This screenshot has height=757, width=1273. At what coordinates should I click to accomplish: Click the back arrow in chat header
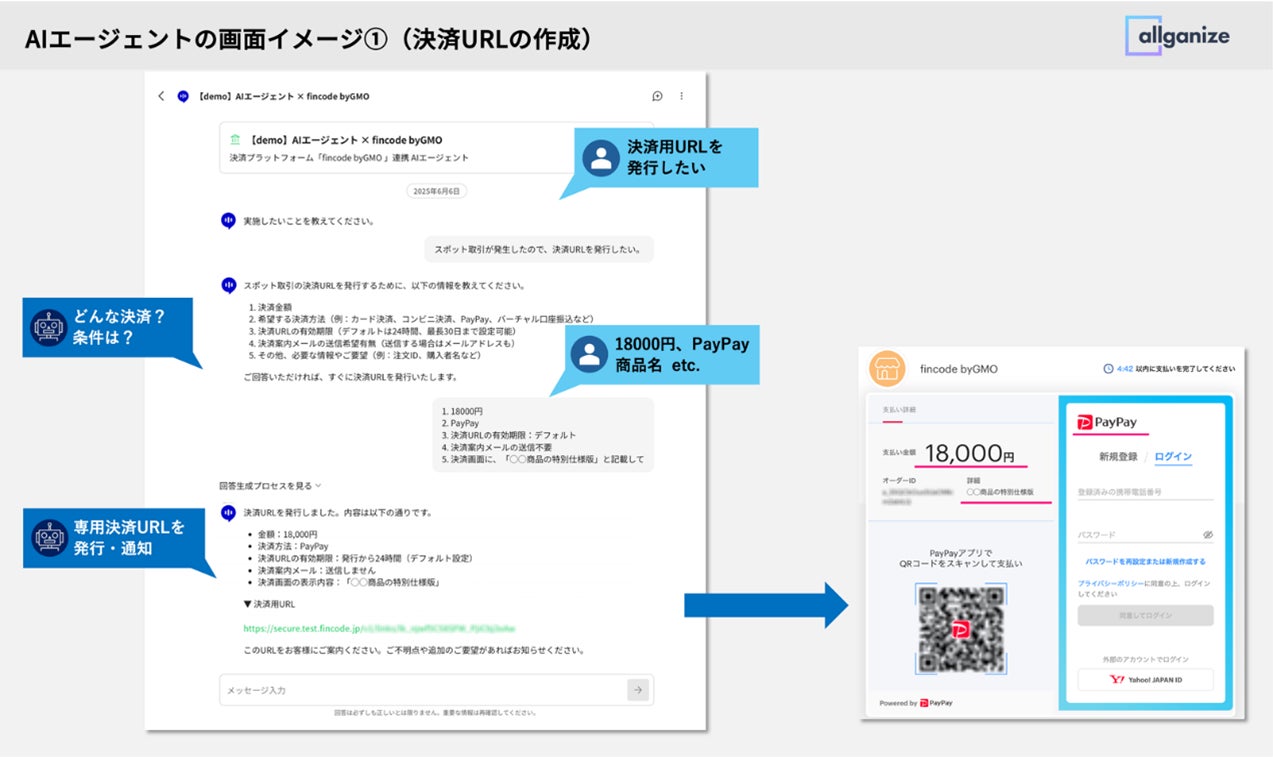tap(161, 96)
